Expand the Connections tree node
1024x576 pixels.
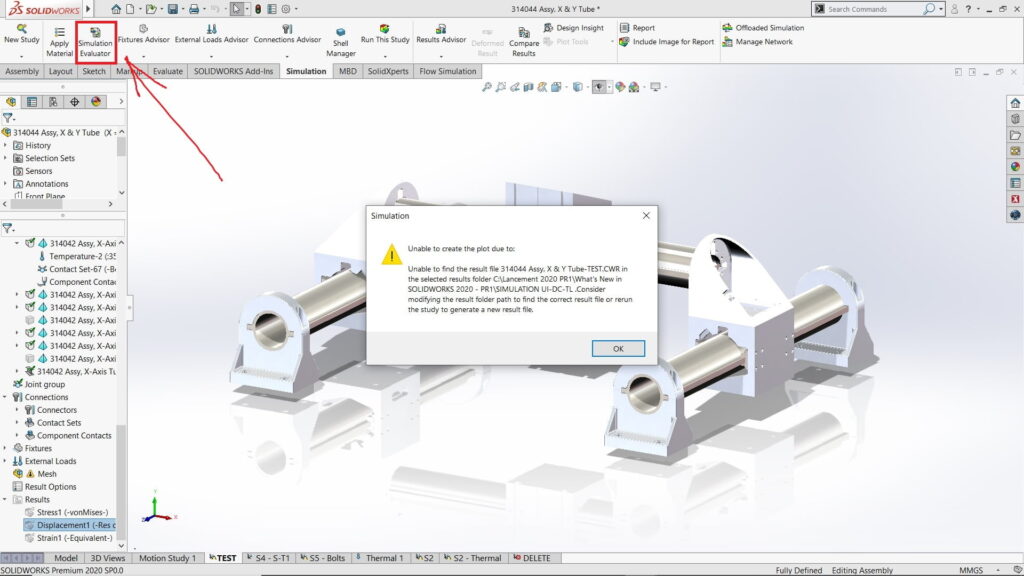click(x=6, y=397)
